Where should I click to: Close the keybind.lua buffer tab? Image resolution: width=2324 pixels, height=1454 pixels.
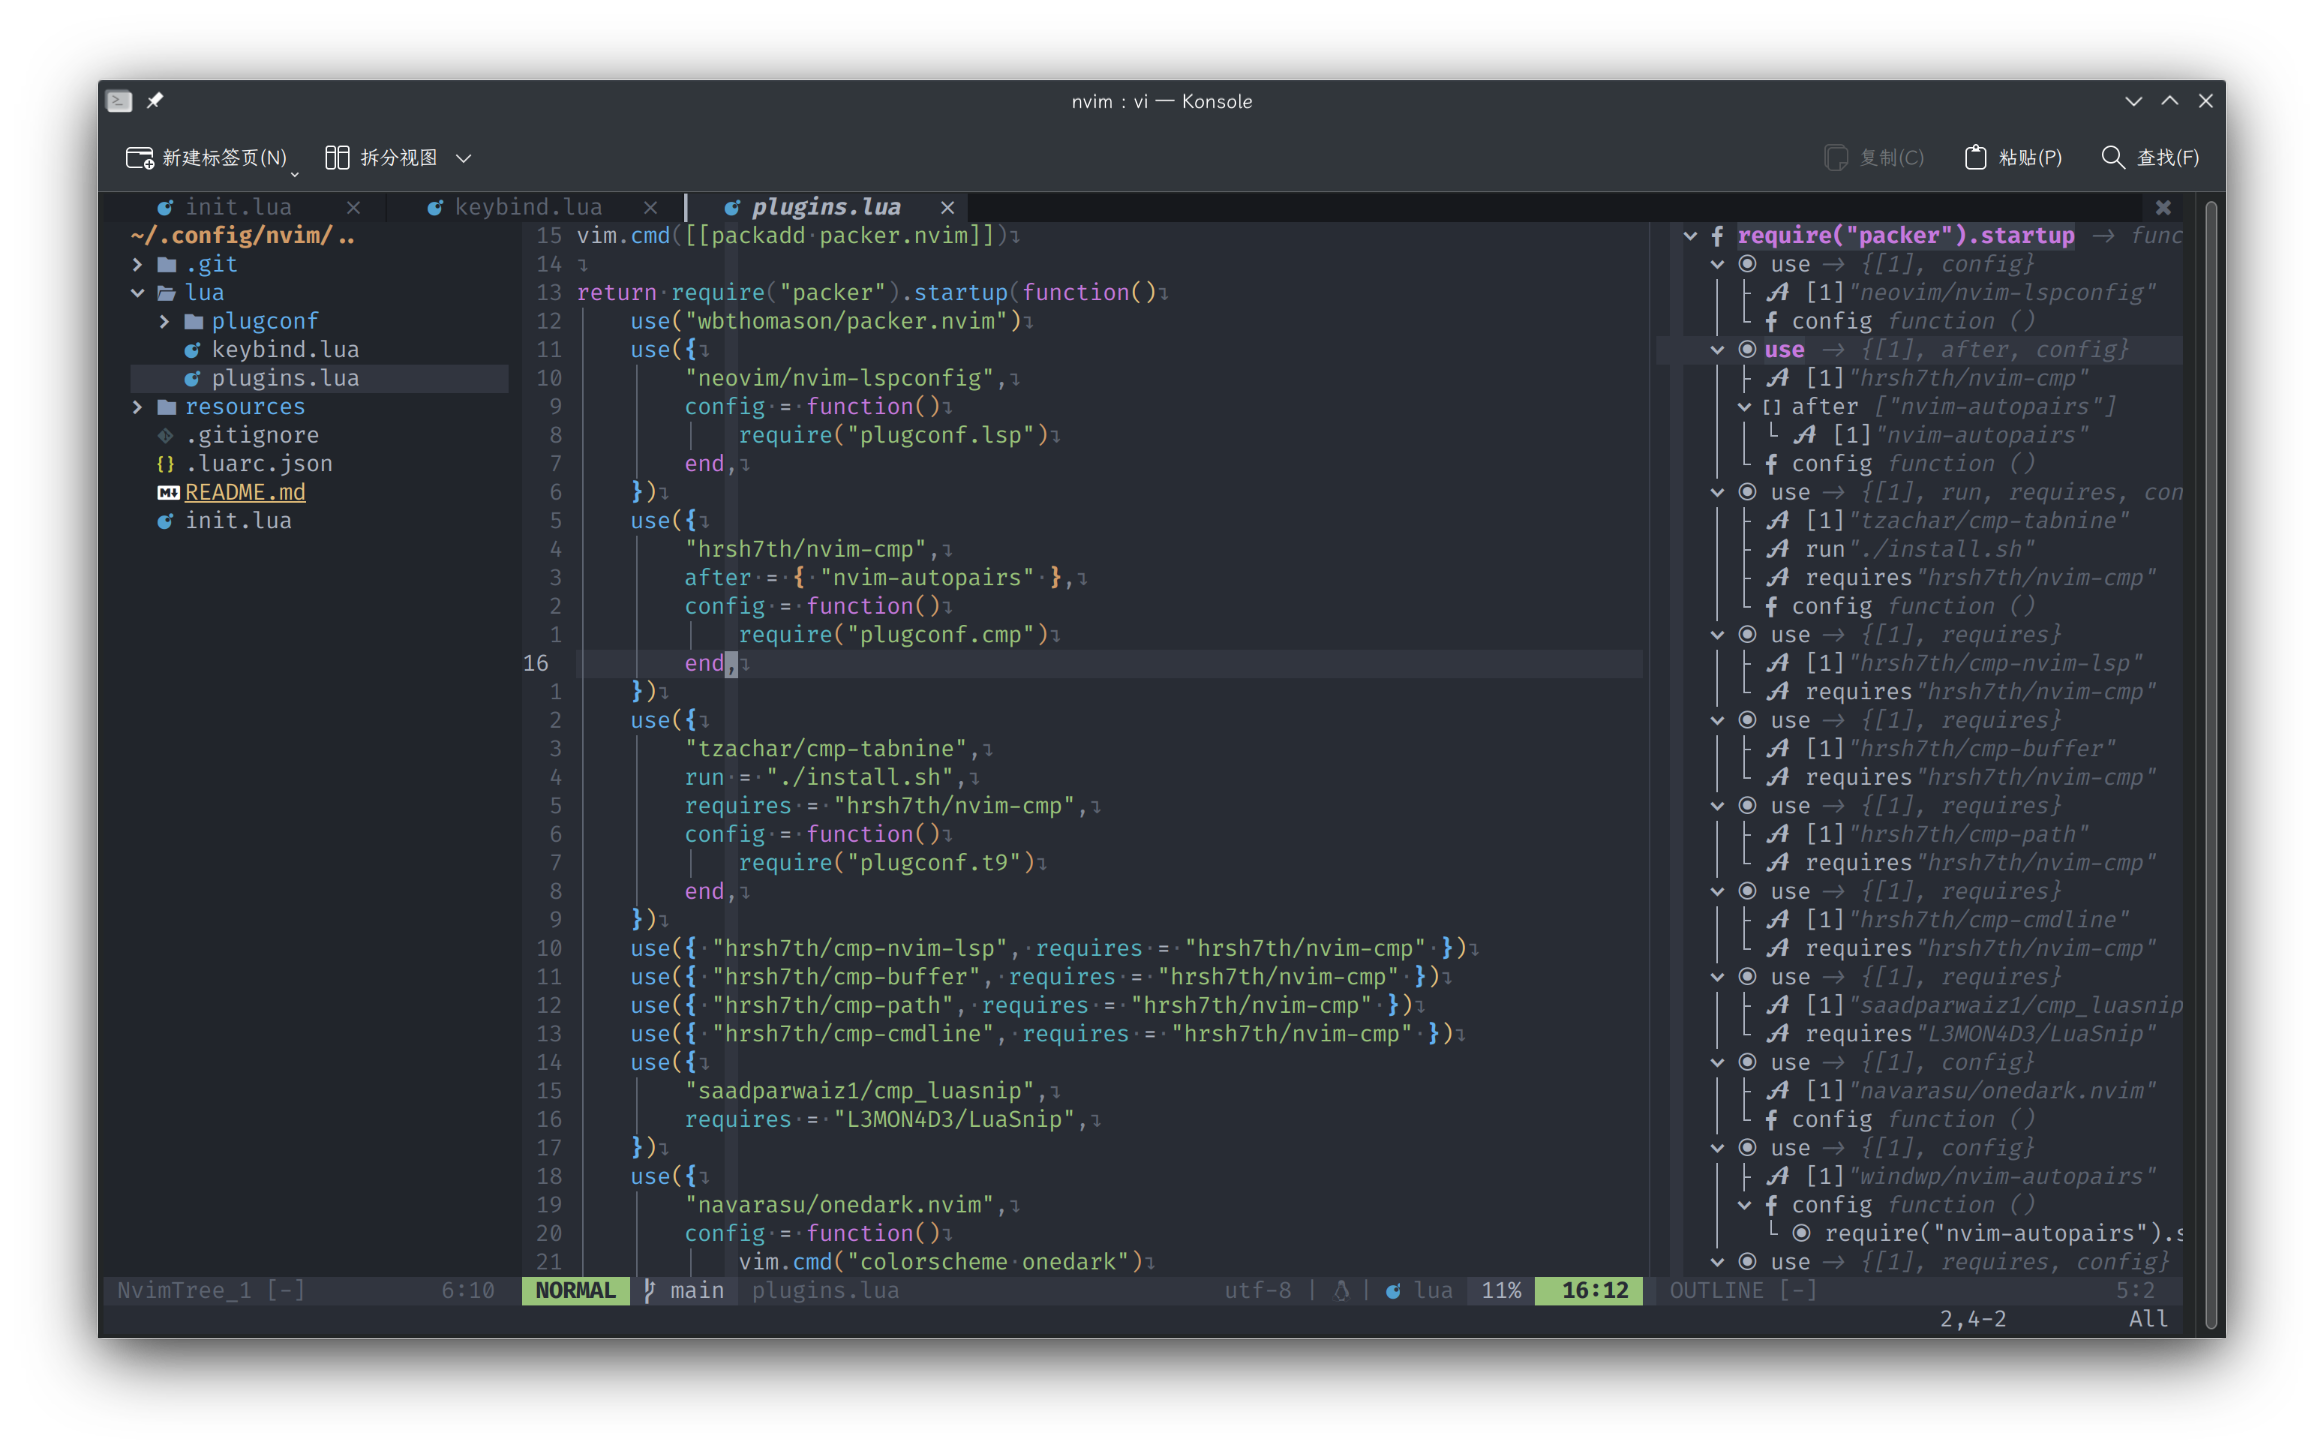click(651, 207)
